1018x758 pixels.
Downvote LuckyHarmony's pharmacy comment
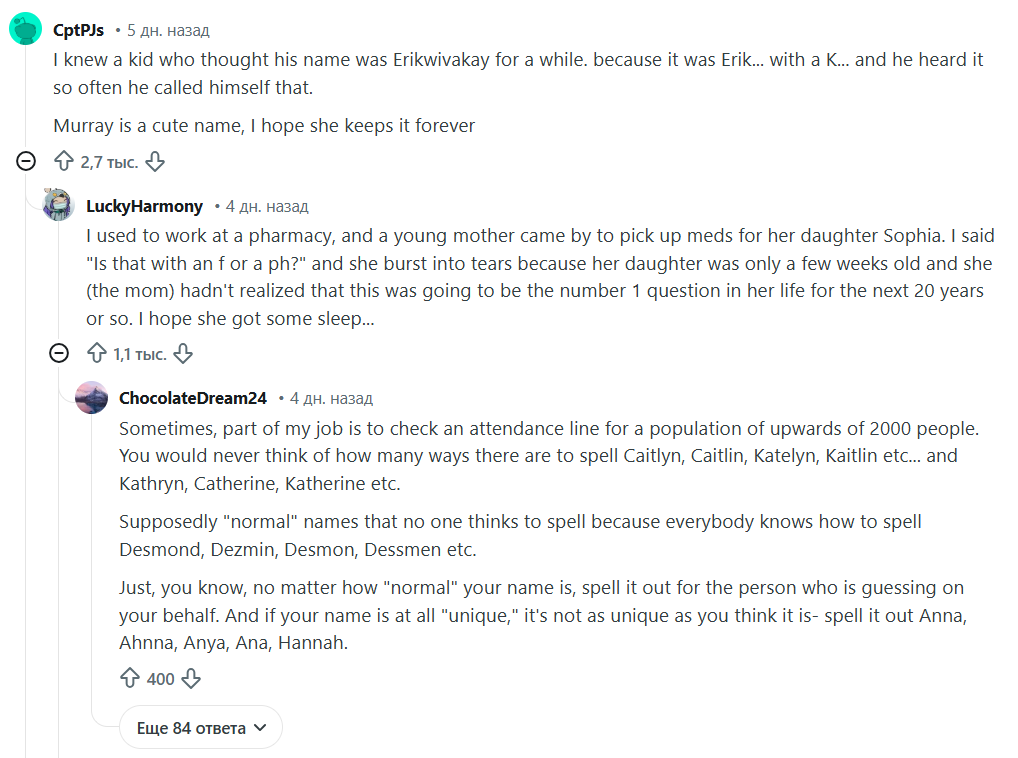(183, 353)
